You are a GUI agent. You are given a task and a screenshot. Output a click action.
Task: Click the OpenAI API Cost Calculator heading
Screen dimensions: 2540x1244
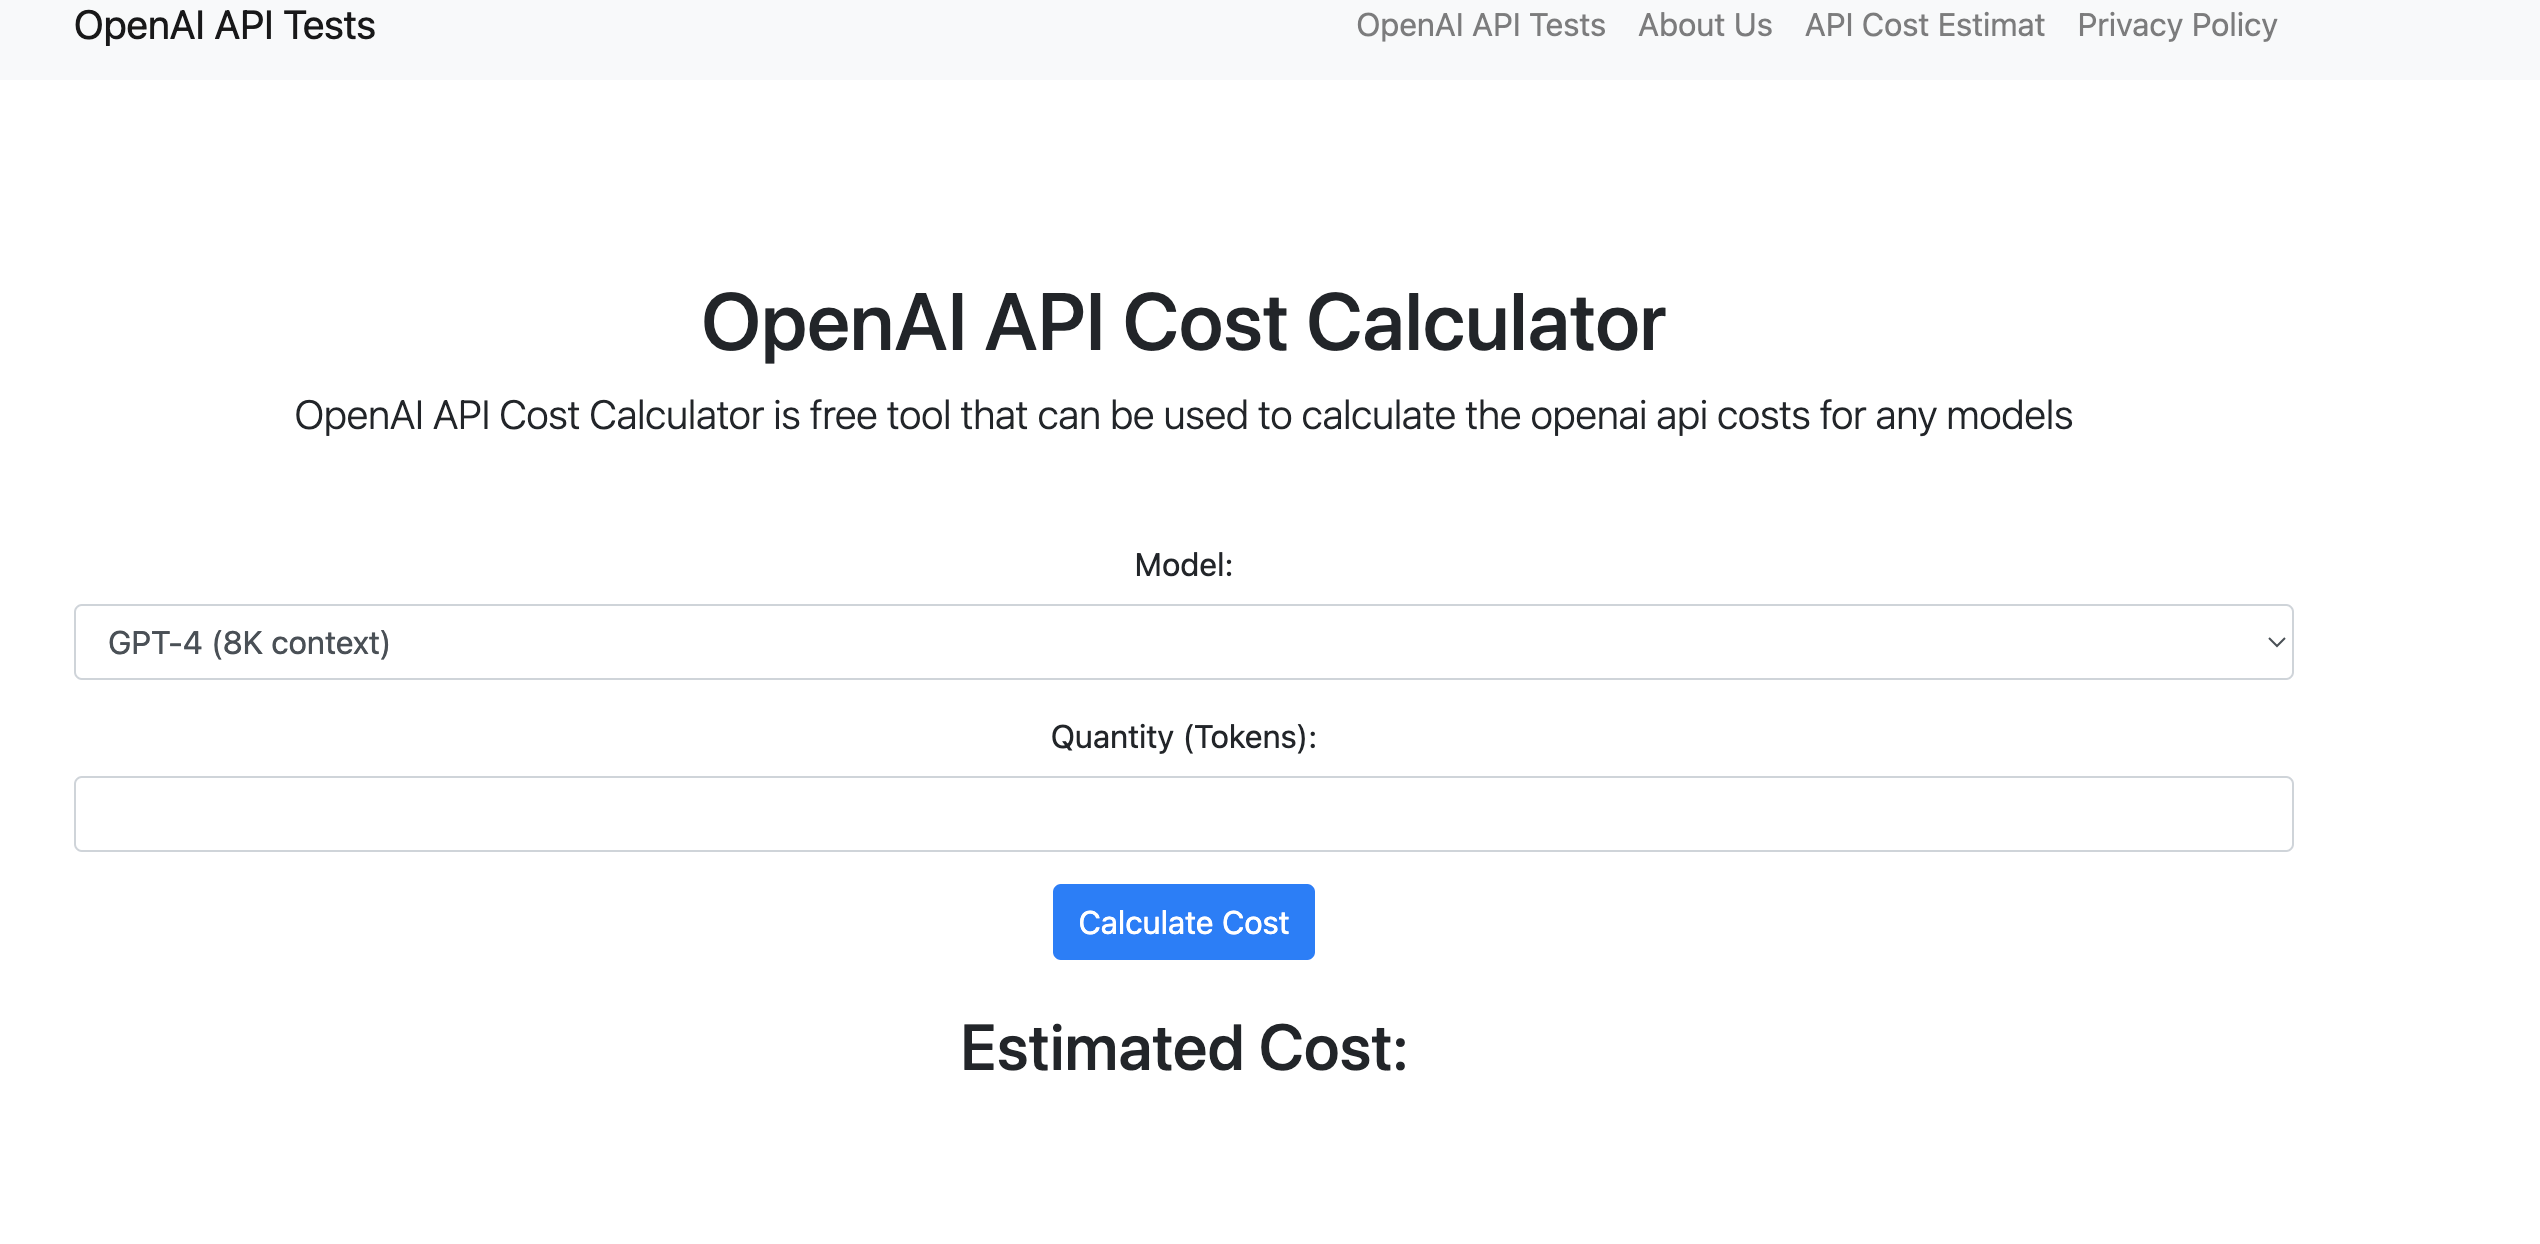(1183, 323)
